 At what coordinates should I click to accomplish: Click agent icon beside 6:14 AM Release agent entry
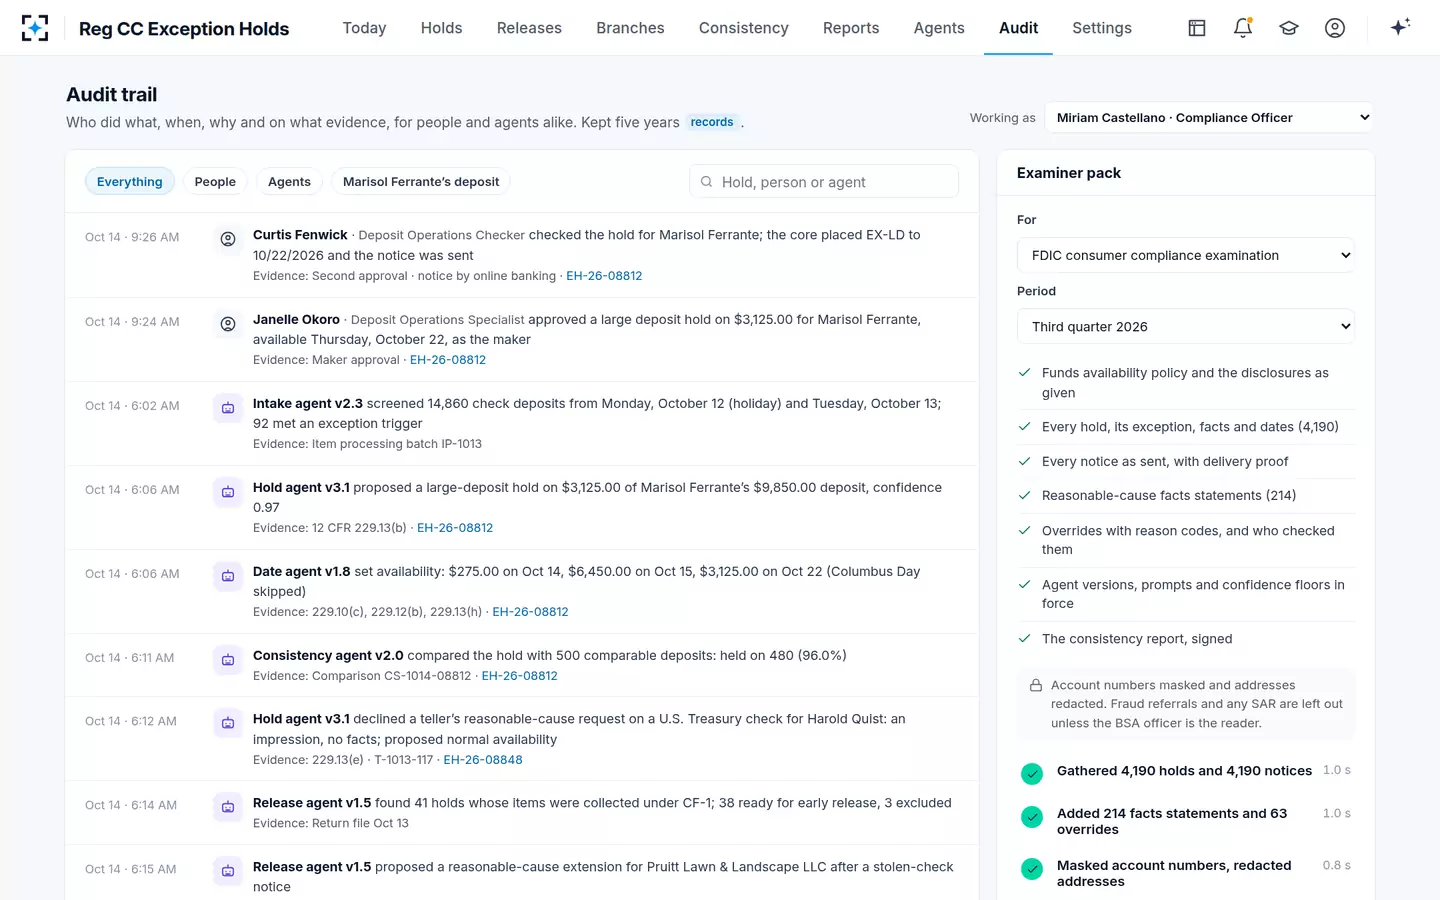tap(228, 807)
